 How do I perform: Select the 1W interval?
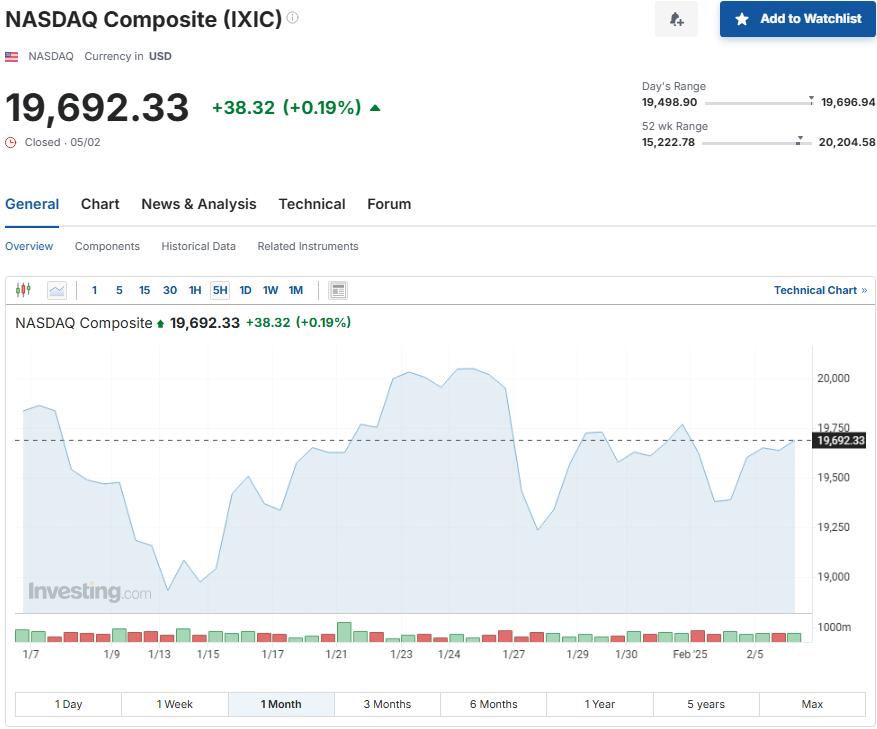pos(271,290)
